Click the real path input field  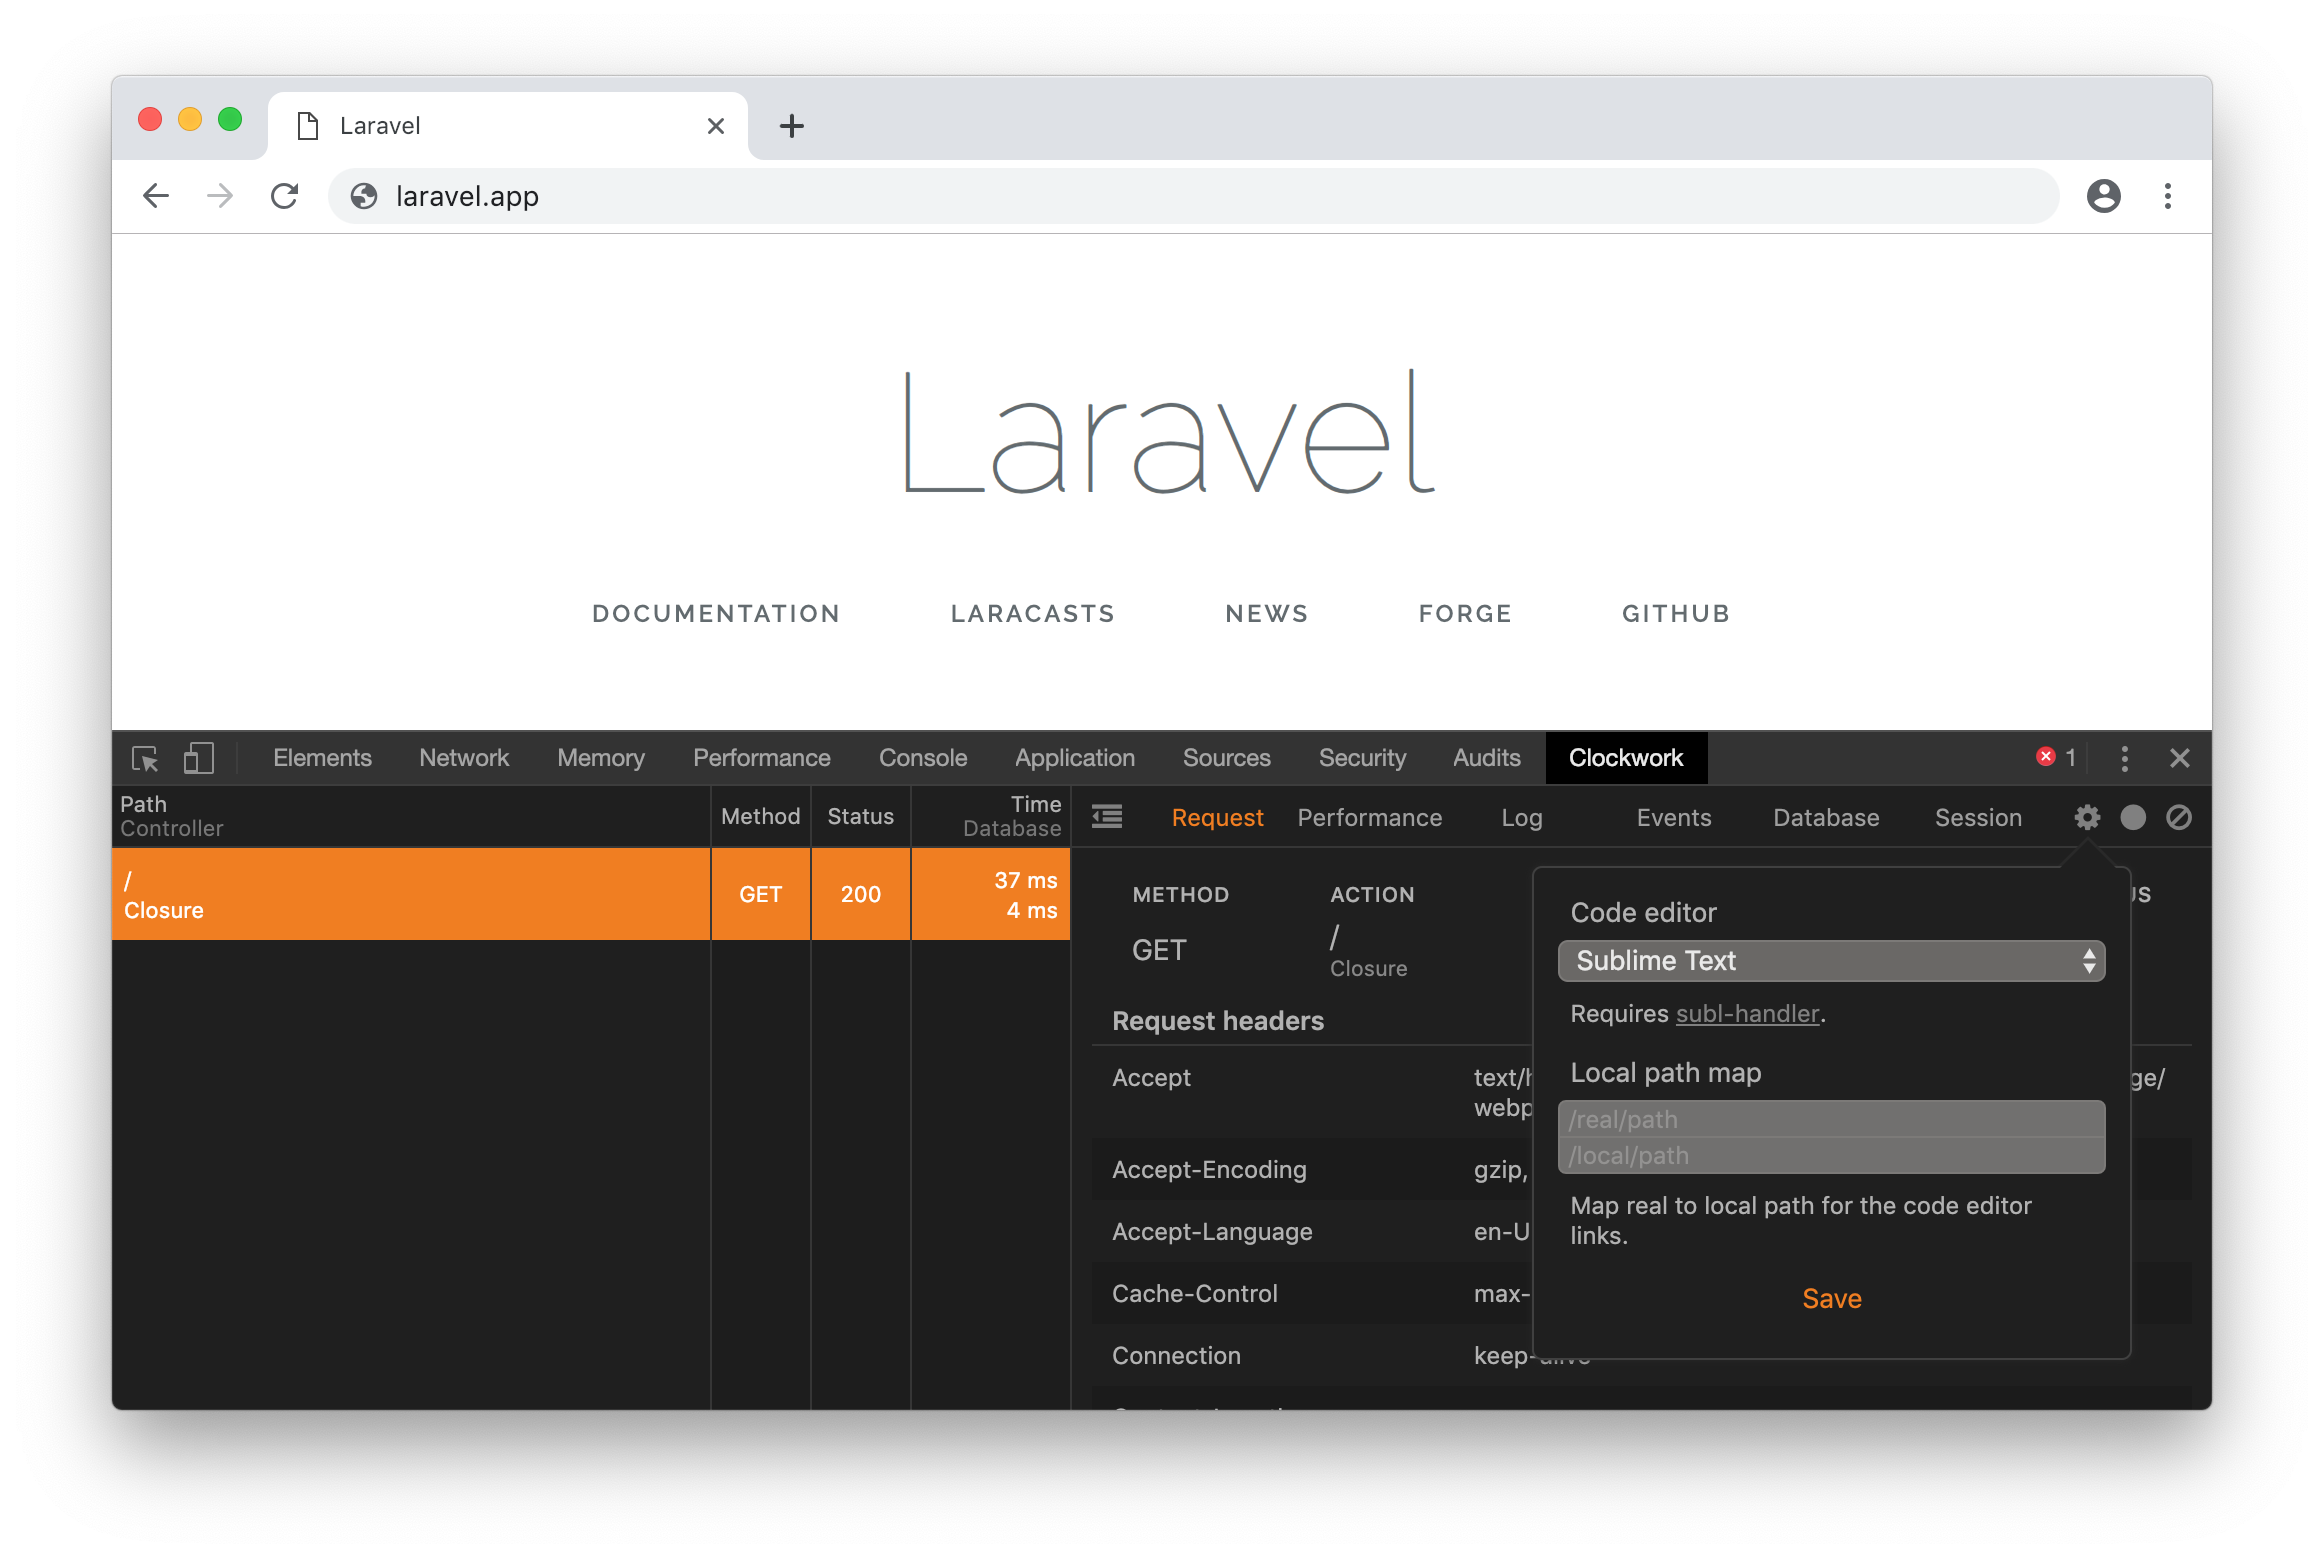click(1830, 1118)
